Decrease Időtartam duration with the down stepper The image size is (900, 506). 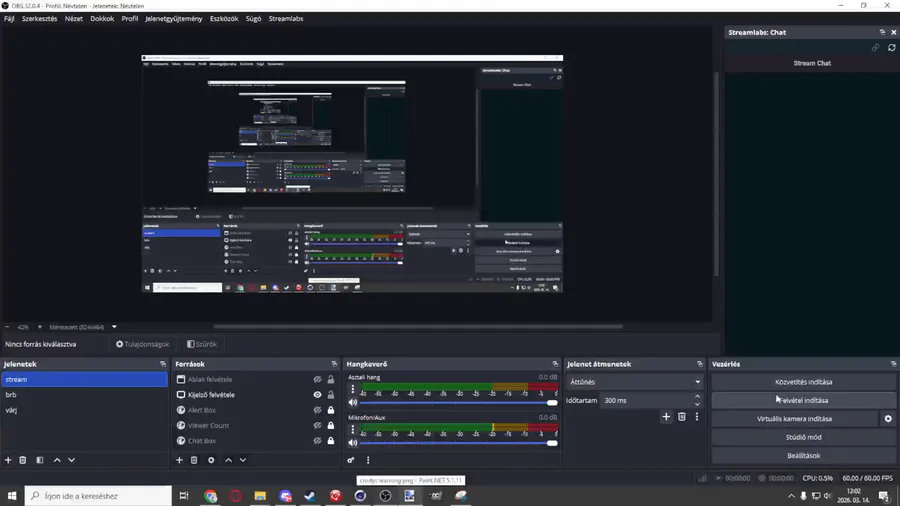697,404
